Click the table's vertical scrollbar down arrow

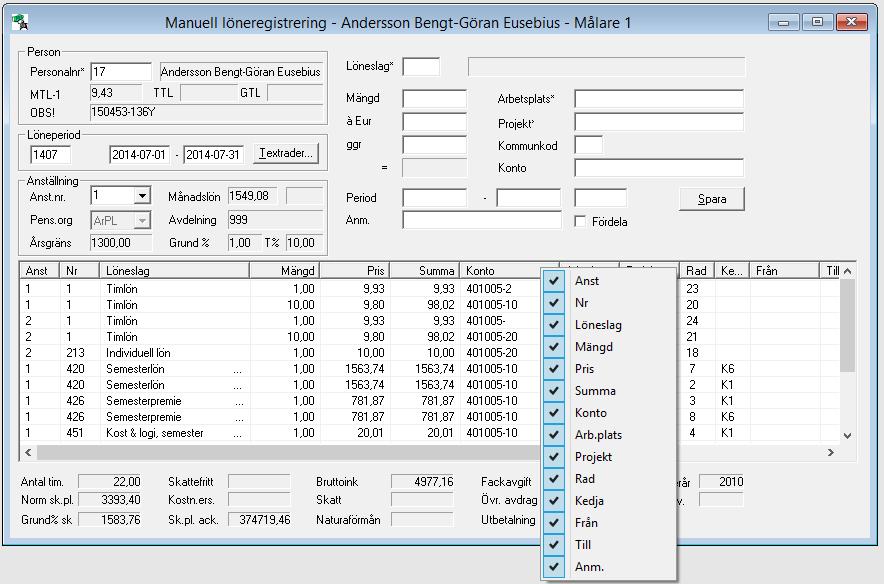click(x=847, y=436)
